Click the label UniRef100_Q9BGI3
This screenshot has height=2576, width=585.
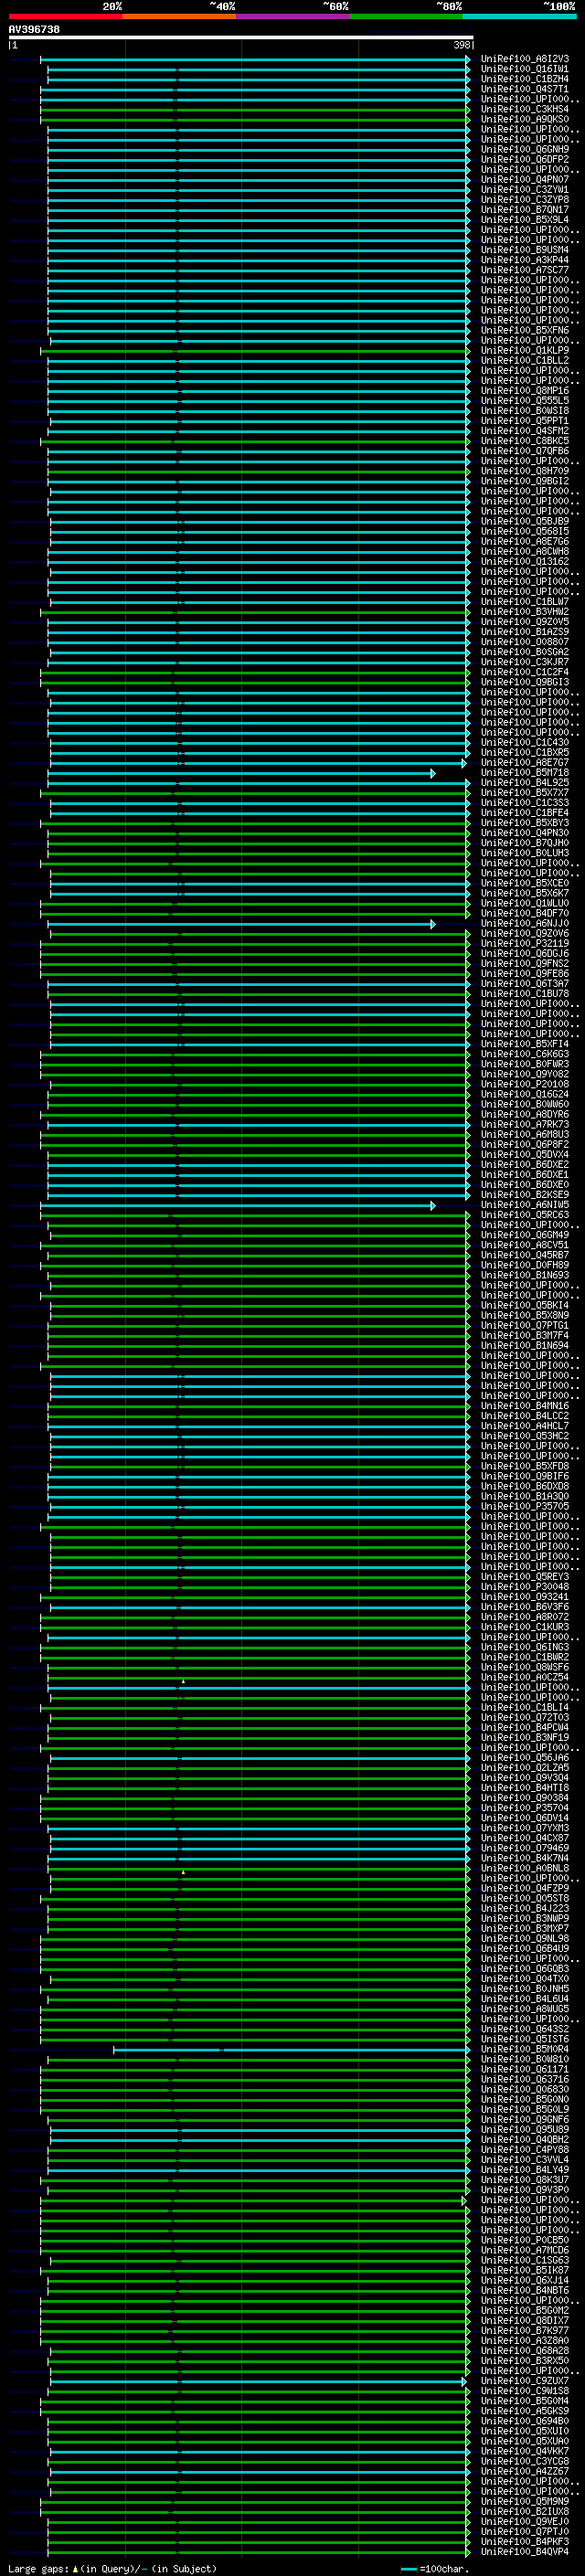(x=524, y=682)
